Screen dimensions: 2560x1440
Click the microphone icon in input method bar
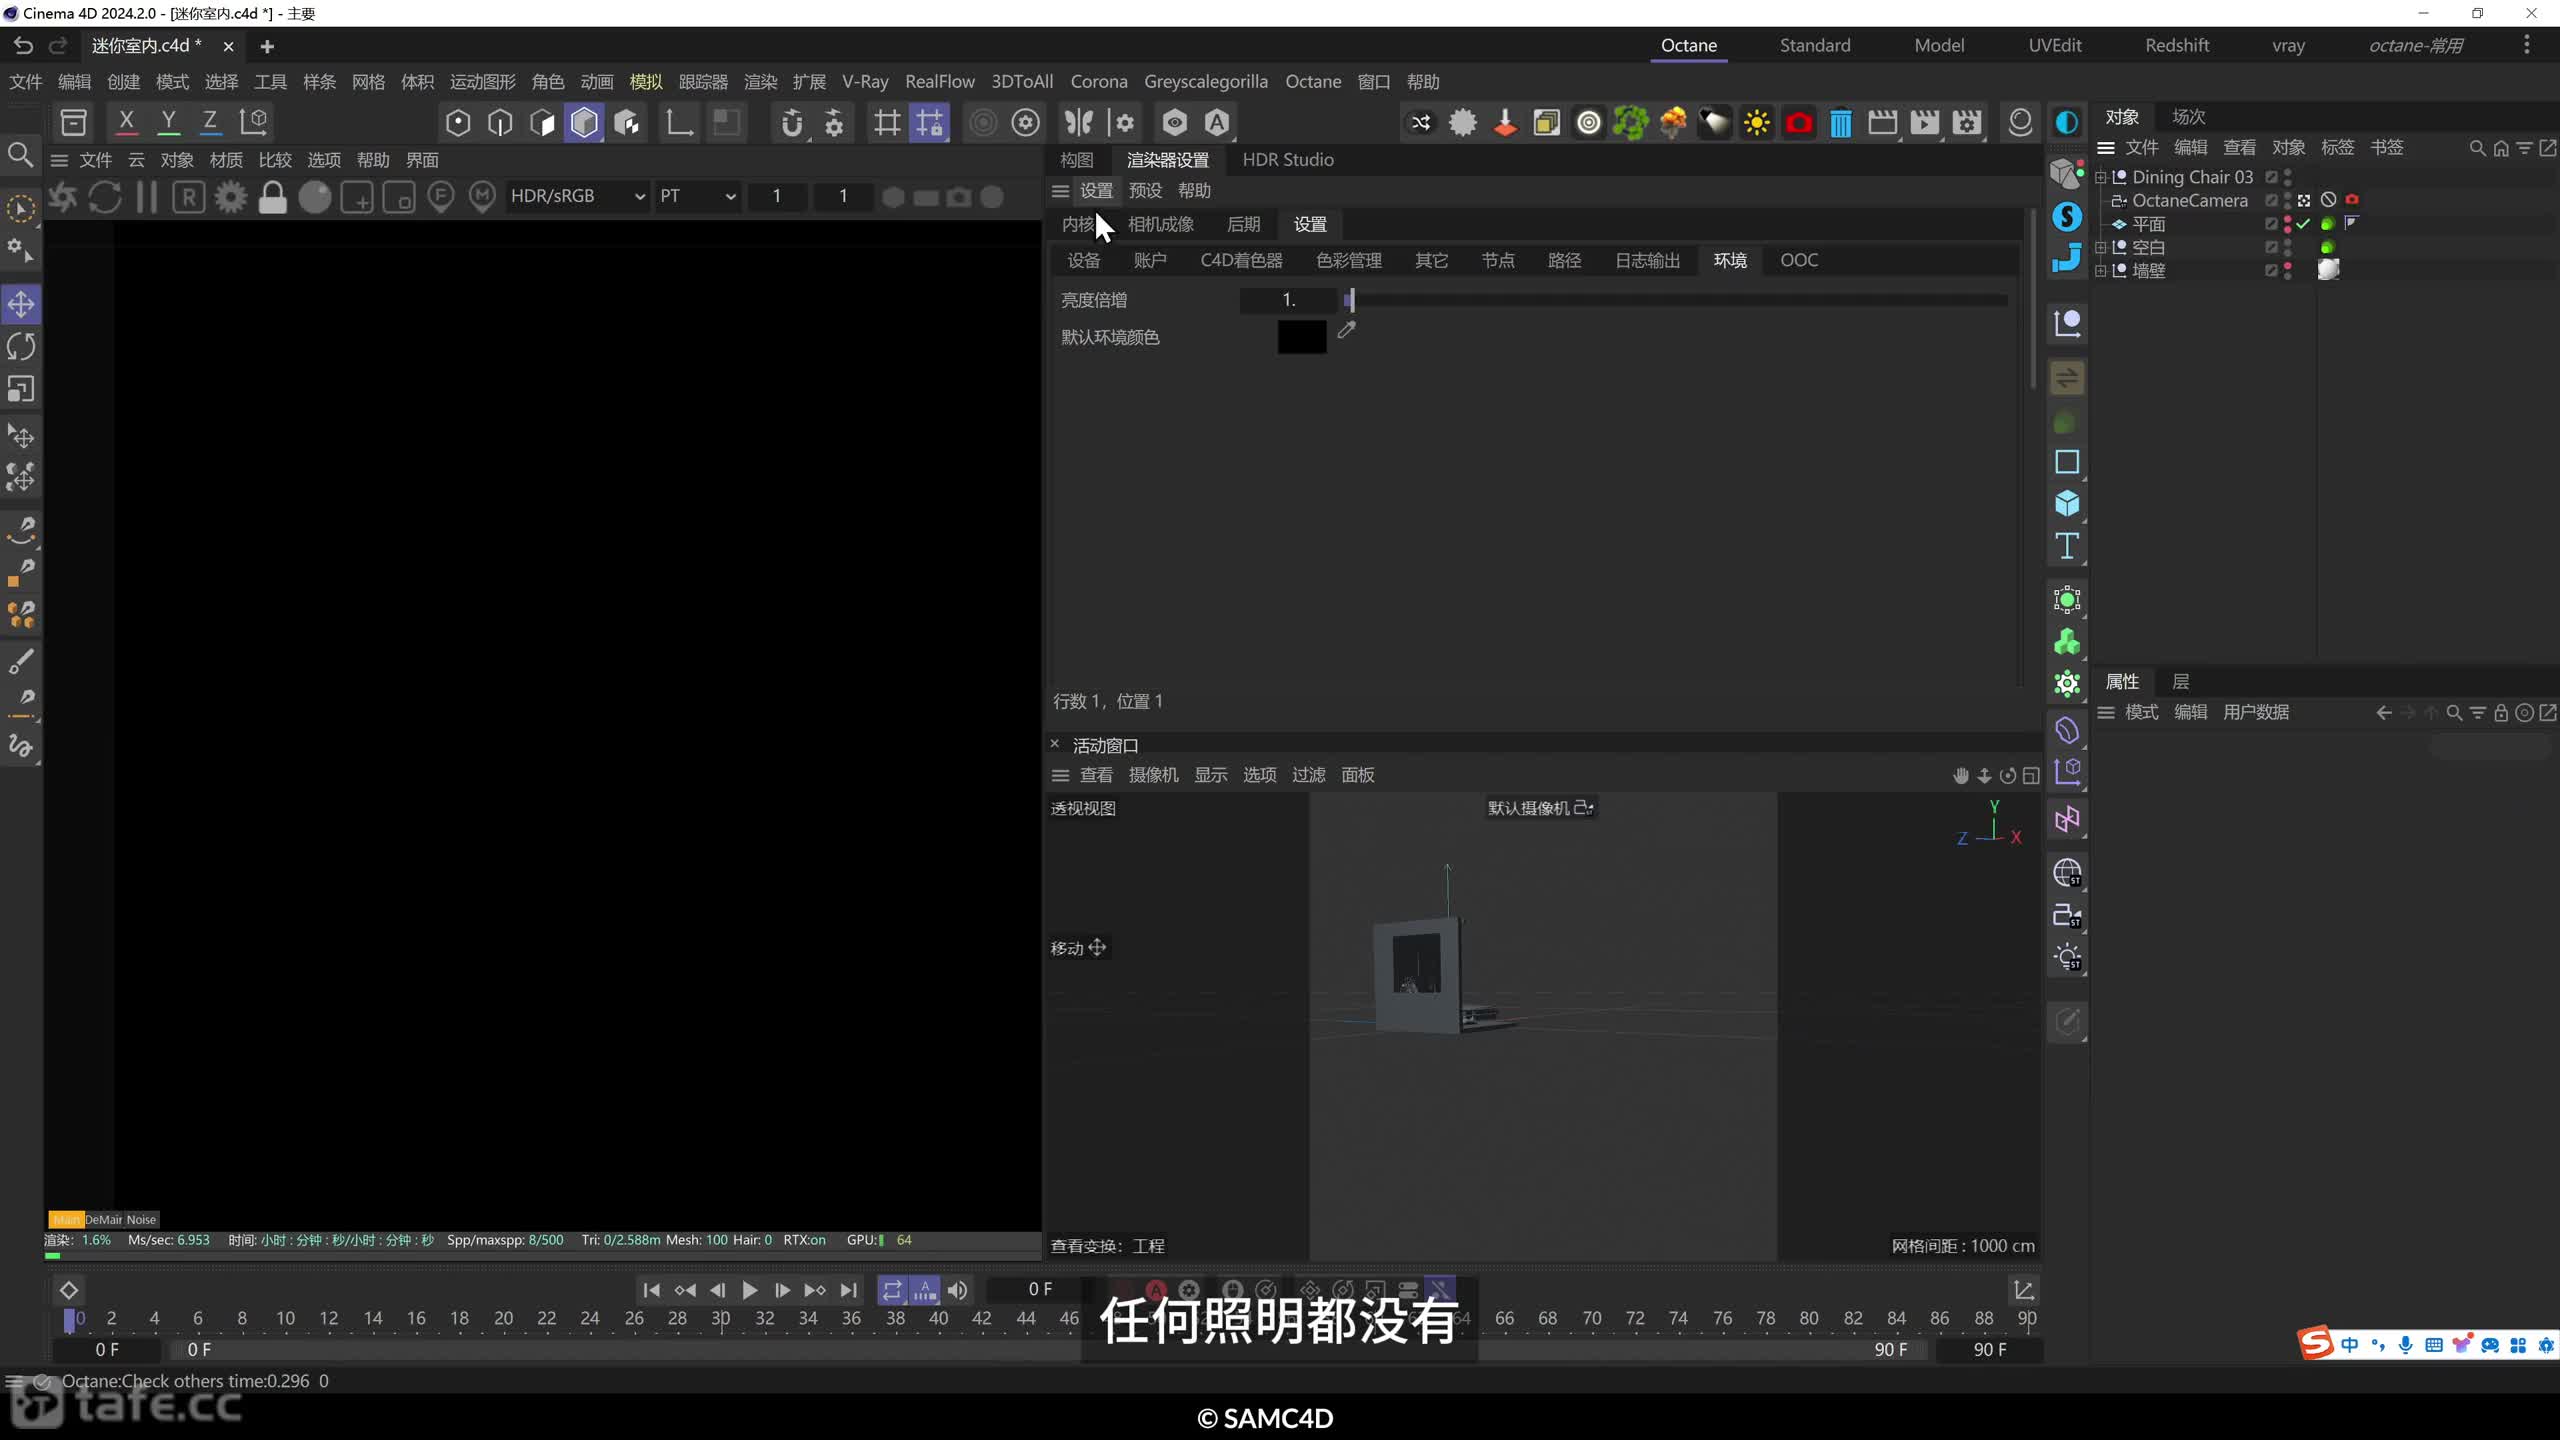click(x=2405, y=1345)
